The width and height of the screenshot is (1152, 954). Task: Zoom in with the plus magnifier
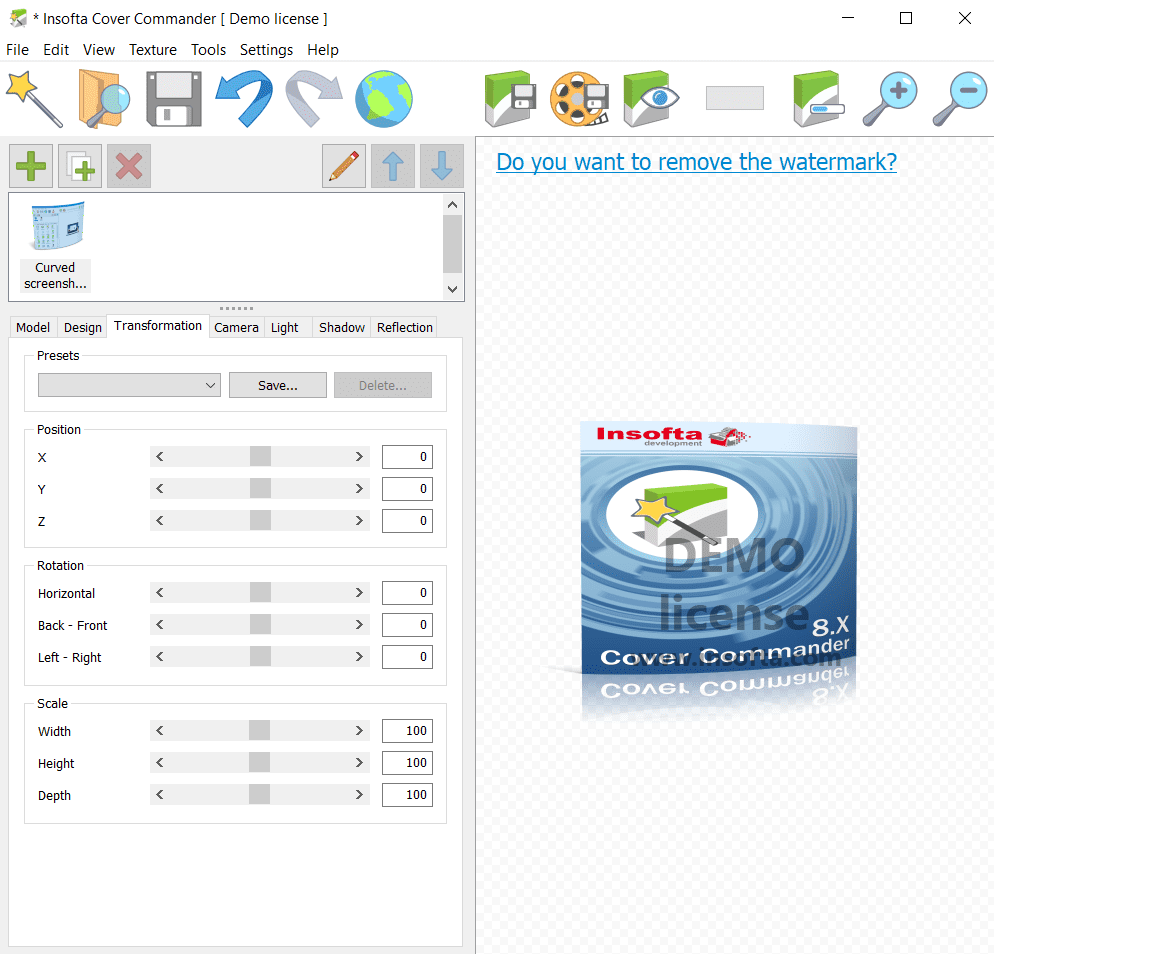coord(890,98)
